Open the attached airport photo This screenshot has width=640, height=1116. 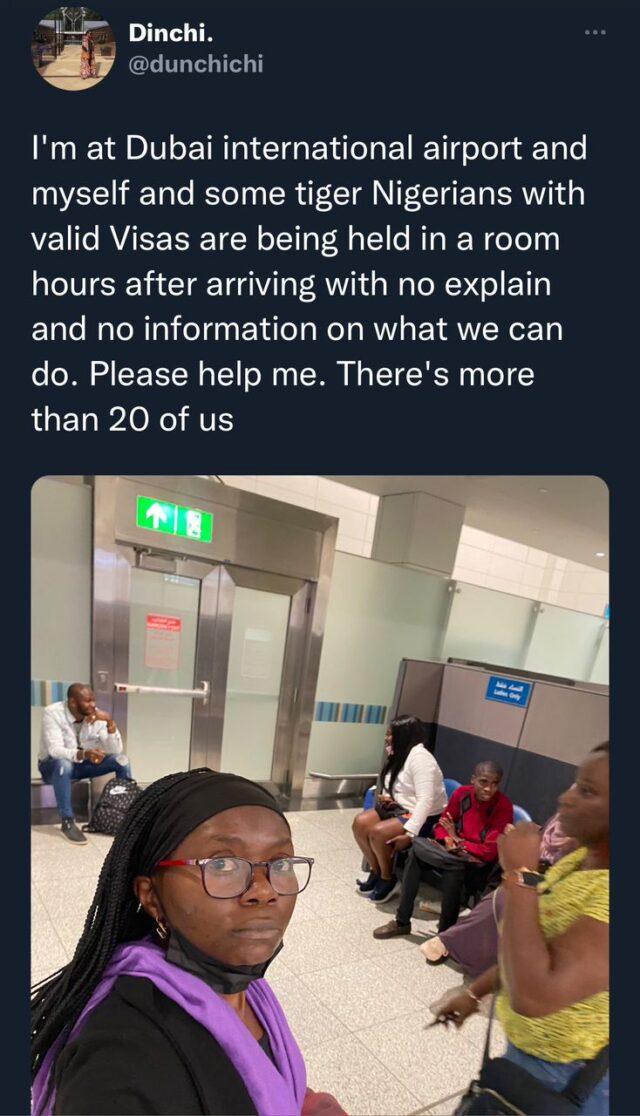320,795
